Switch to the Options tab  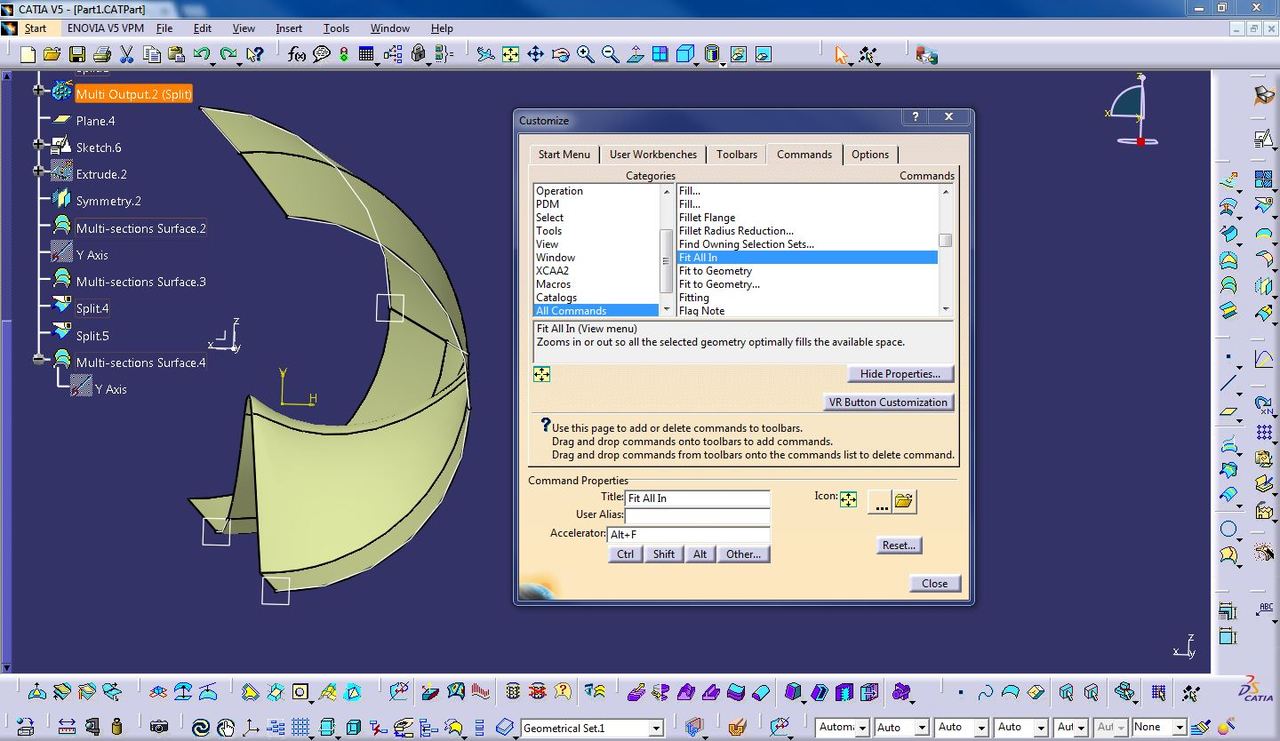pos(870,154)
